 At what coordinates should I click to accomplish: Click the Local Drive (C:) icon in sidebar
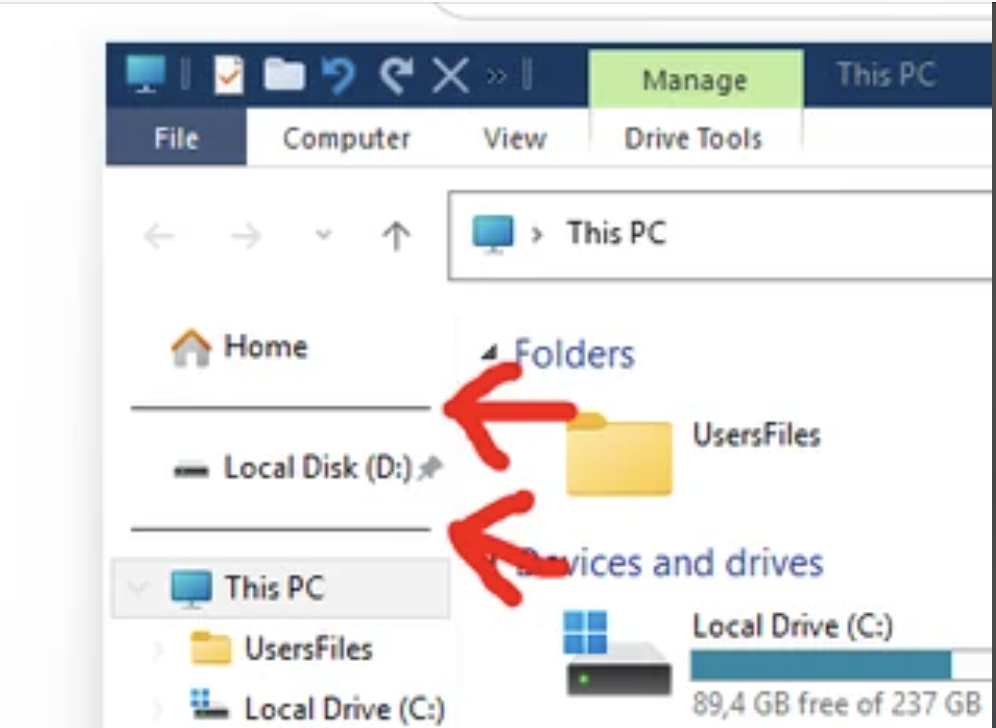point(210,704)
